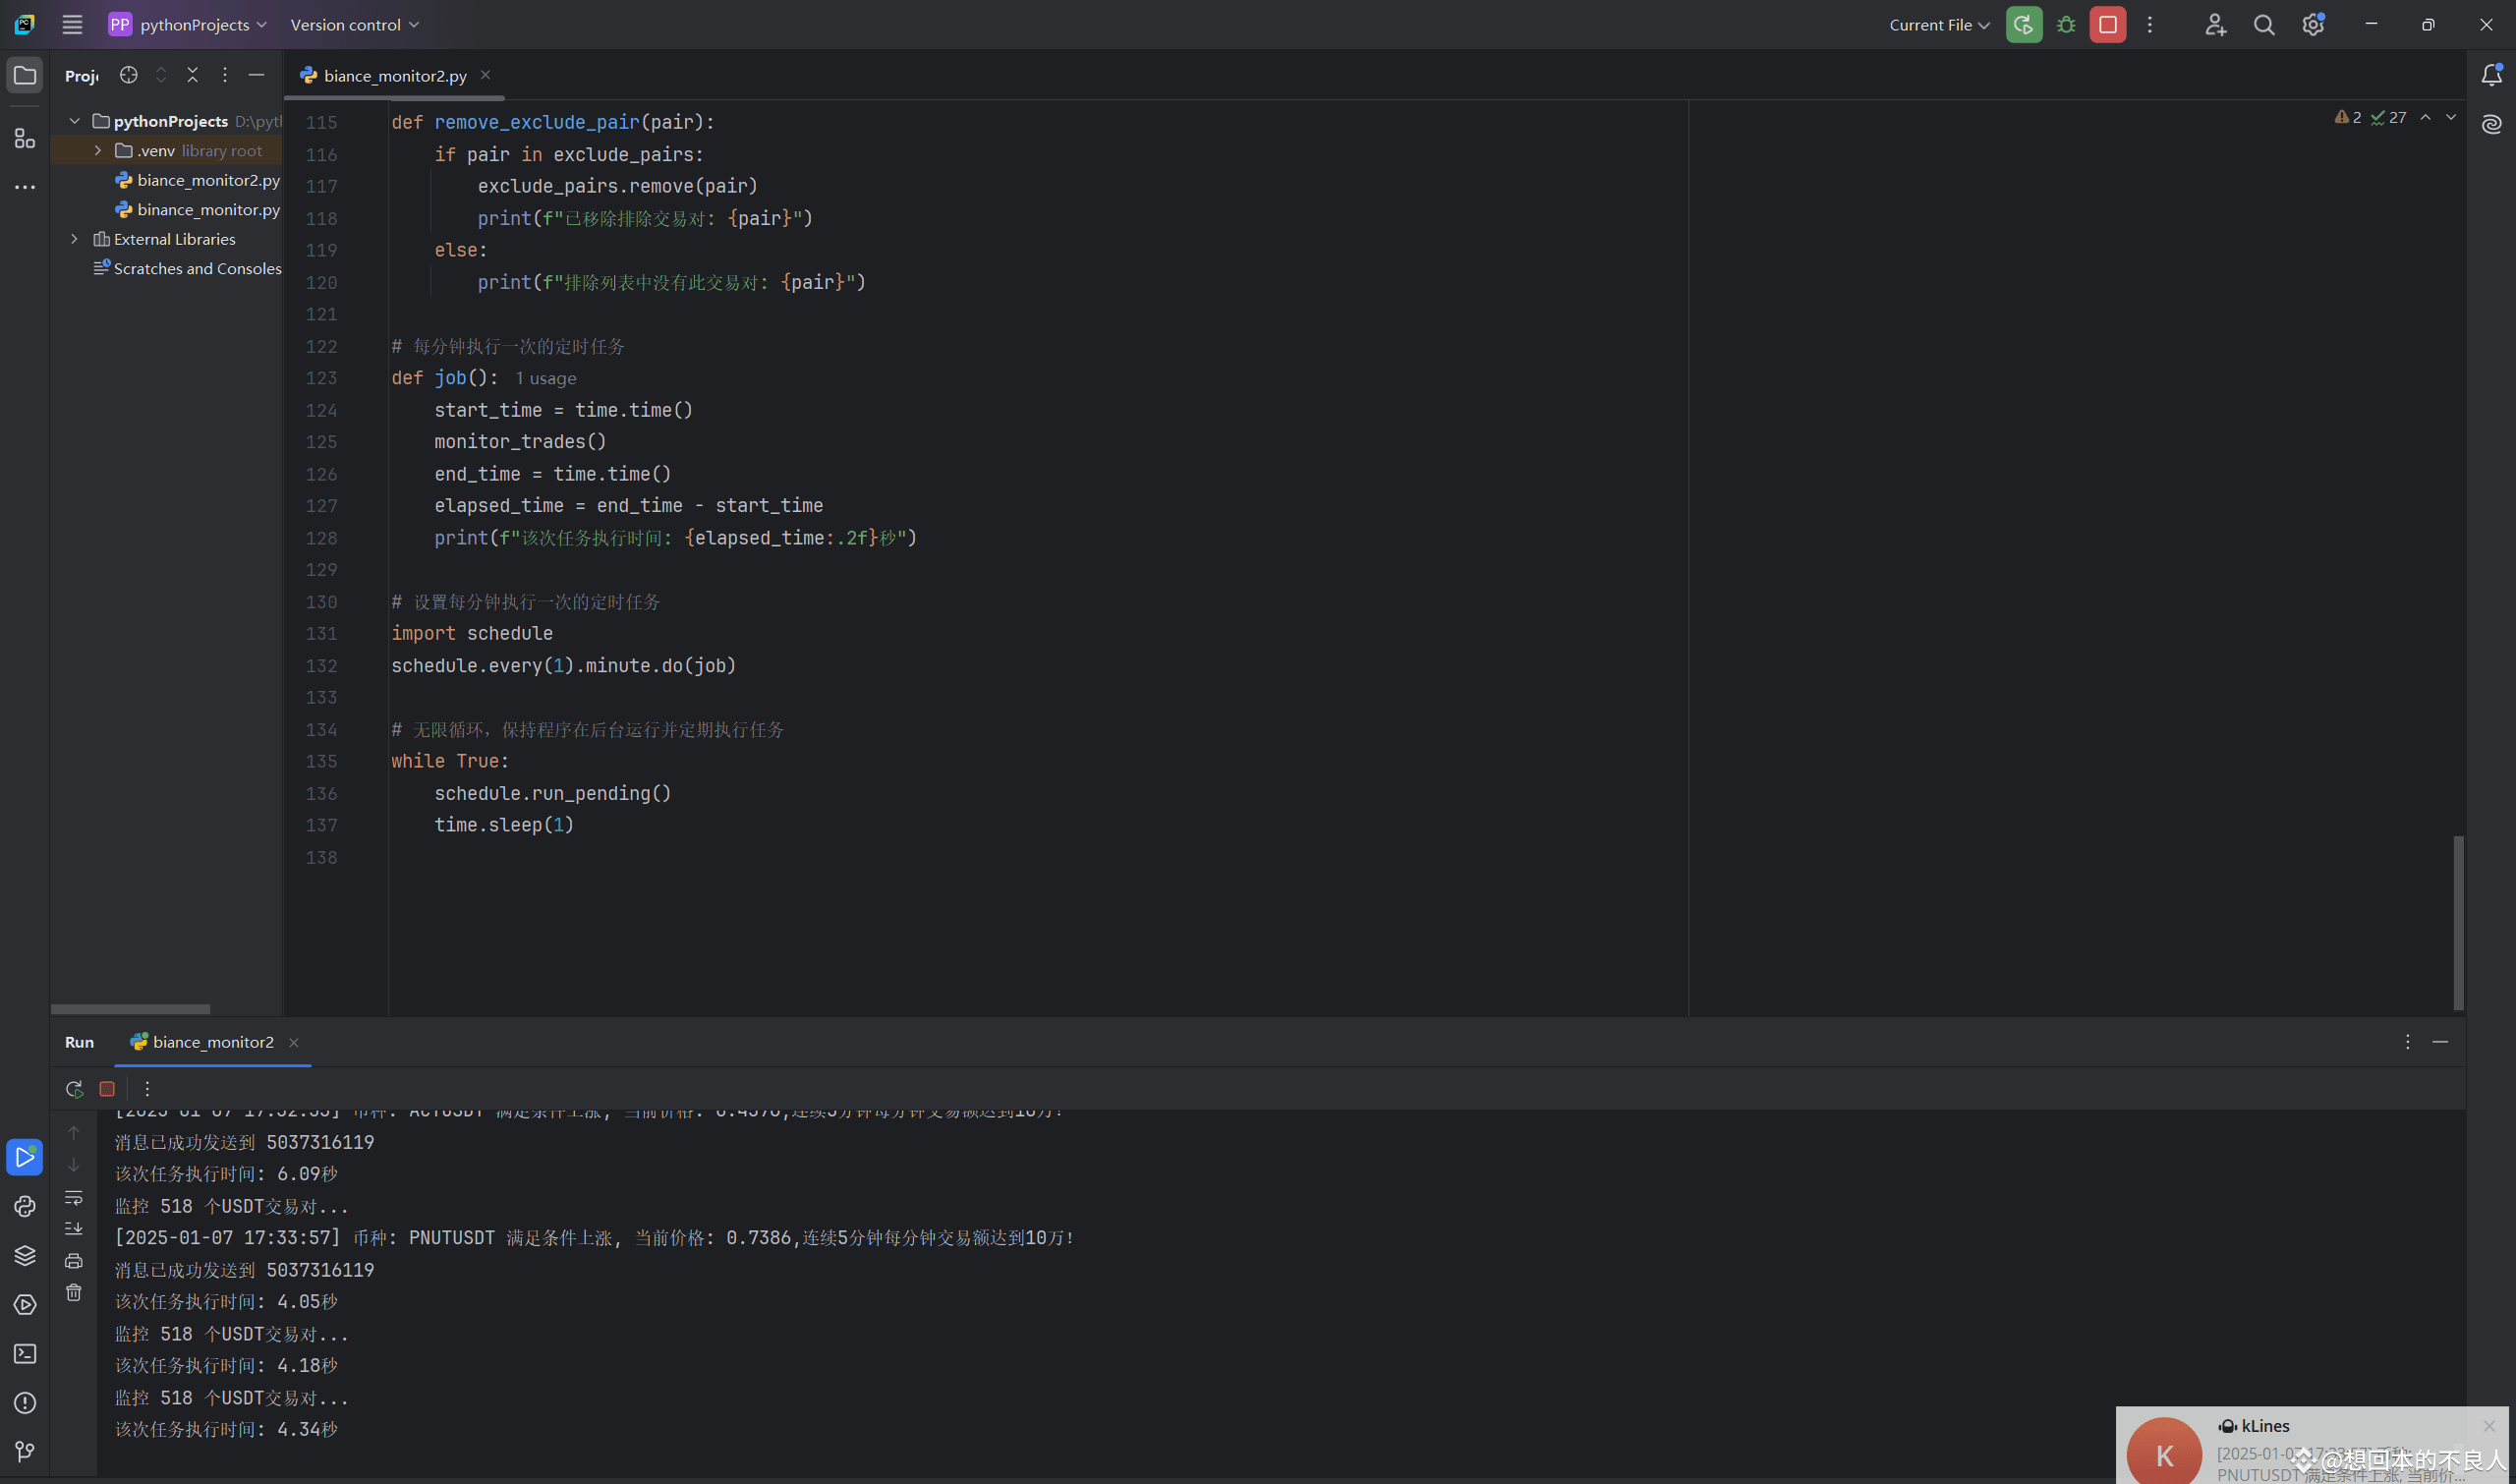Open the Terminal tool window
Image resolution: width=2516 pixels, height=1484 pixels.
point(25,1354)
